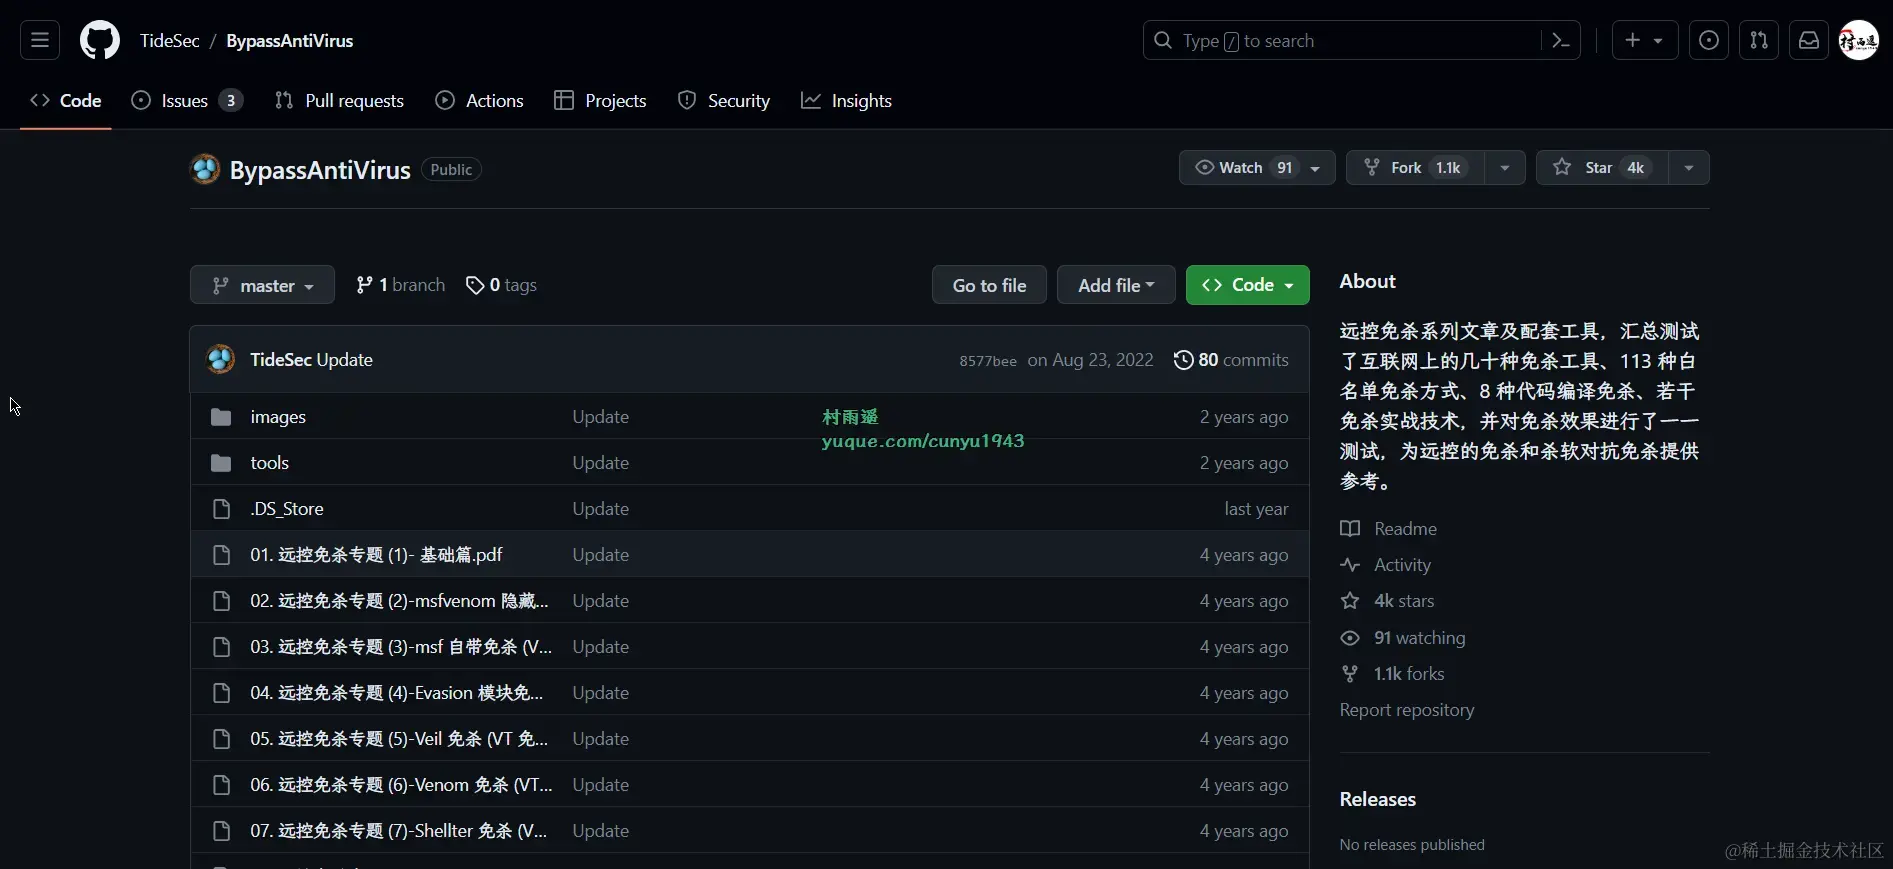
Task: Open commit hash 8577bee
Action: point(988,361)
